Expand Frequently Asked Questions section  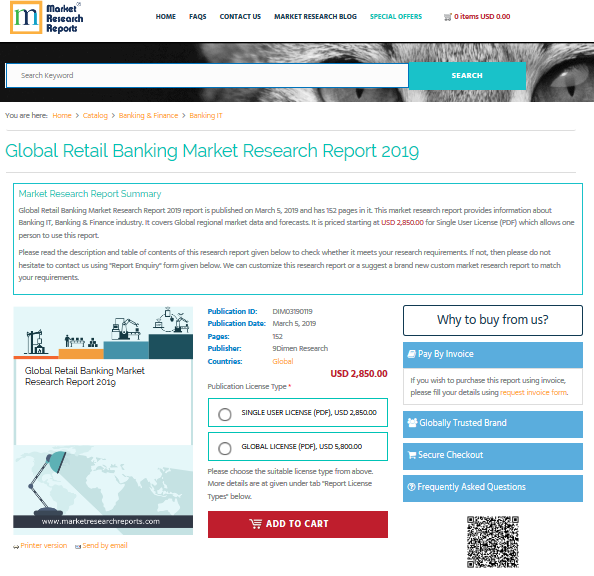[x=493, y=488]
